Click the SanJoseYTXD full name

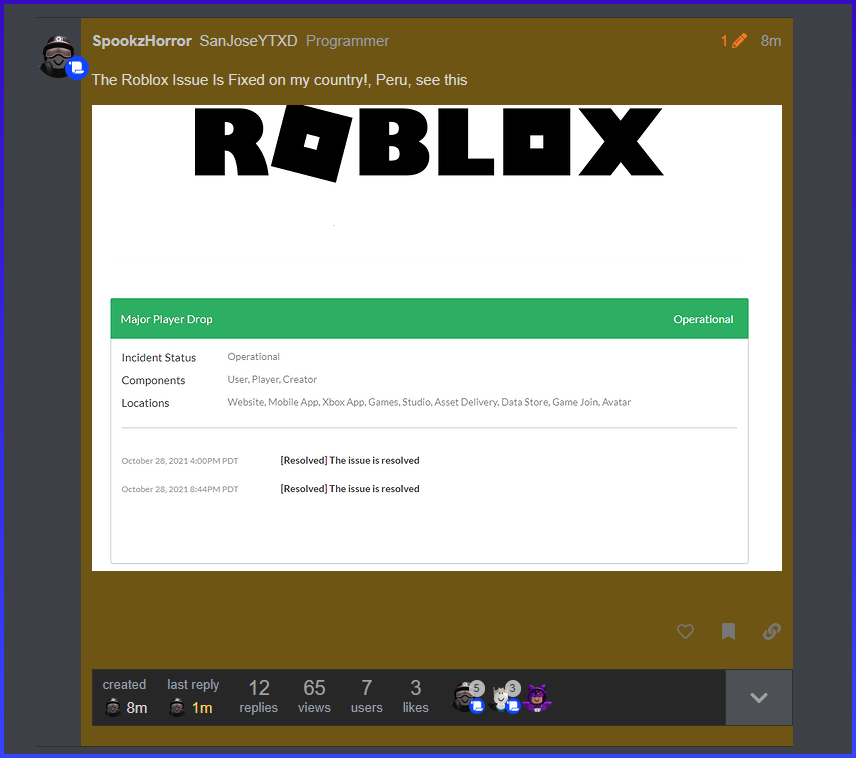point(248,41)
